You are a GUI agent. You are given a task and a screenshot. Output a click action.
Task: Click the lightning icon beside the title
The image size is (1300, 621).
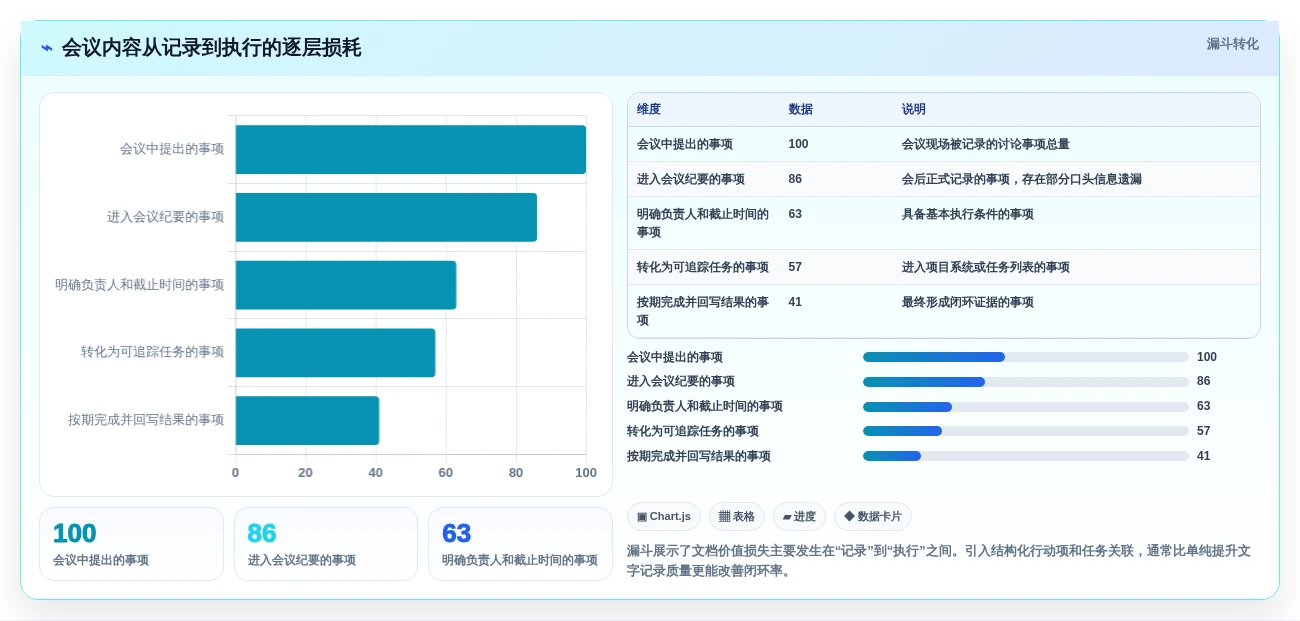point(47,48)
